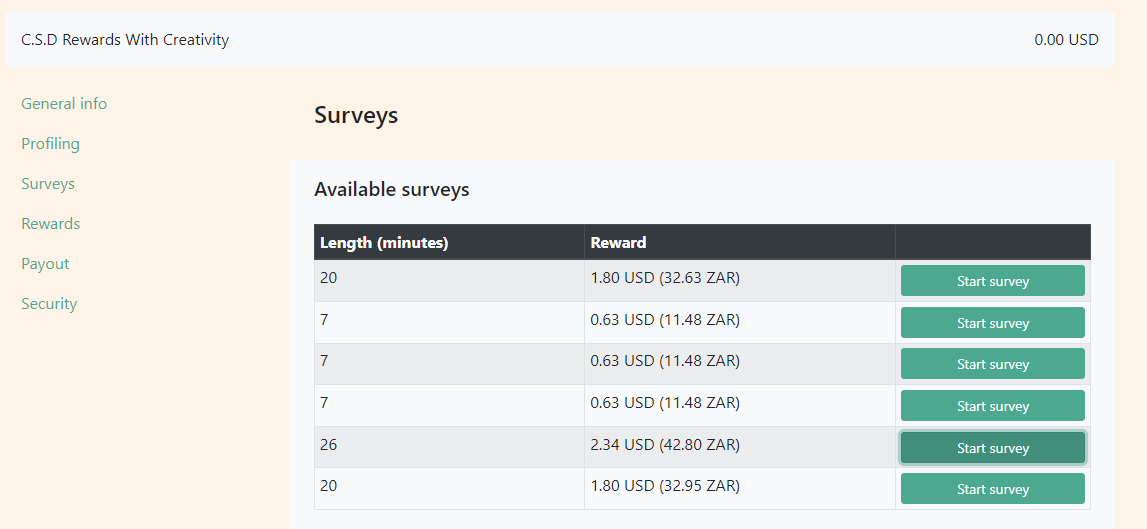Start the third 7-minute survey

coord(992,406)
